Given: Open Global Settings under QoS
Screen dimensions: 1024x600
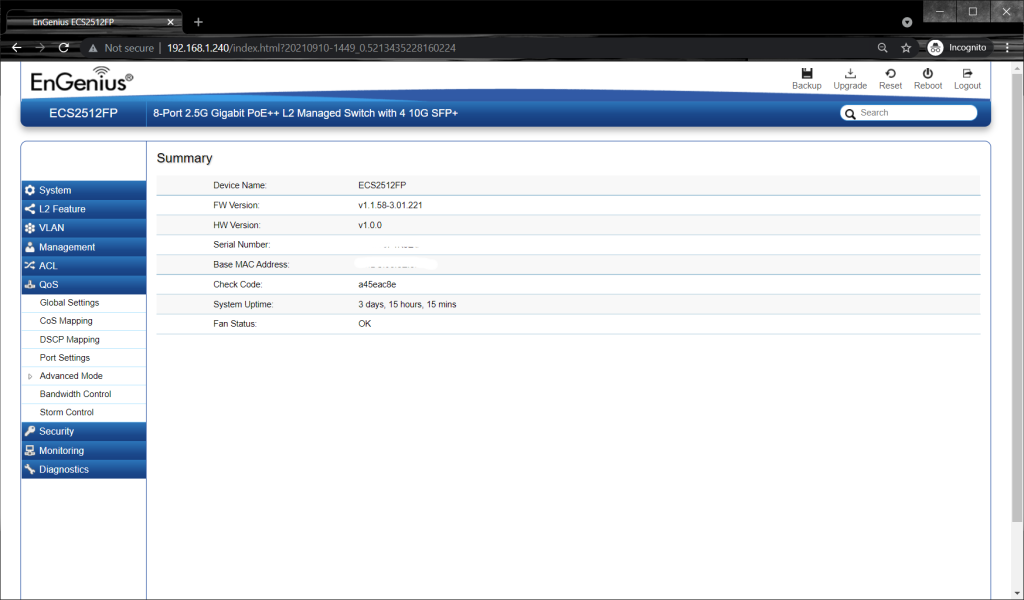Looking at the screenshot, I should [69, 303].
